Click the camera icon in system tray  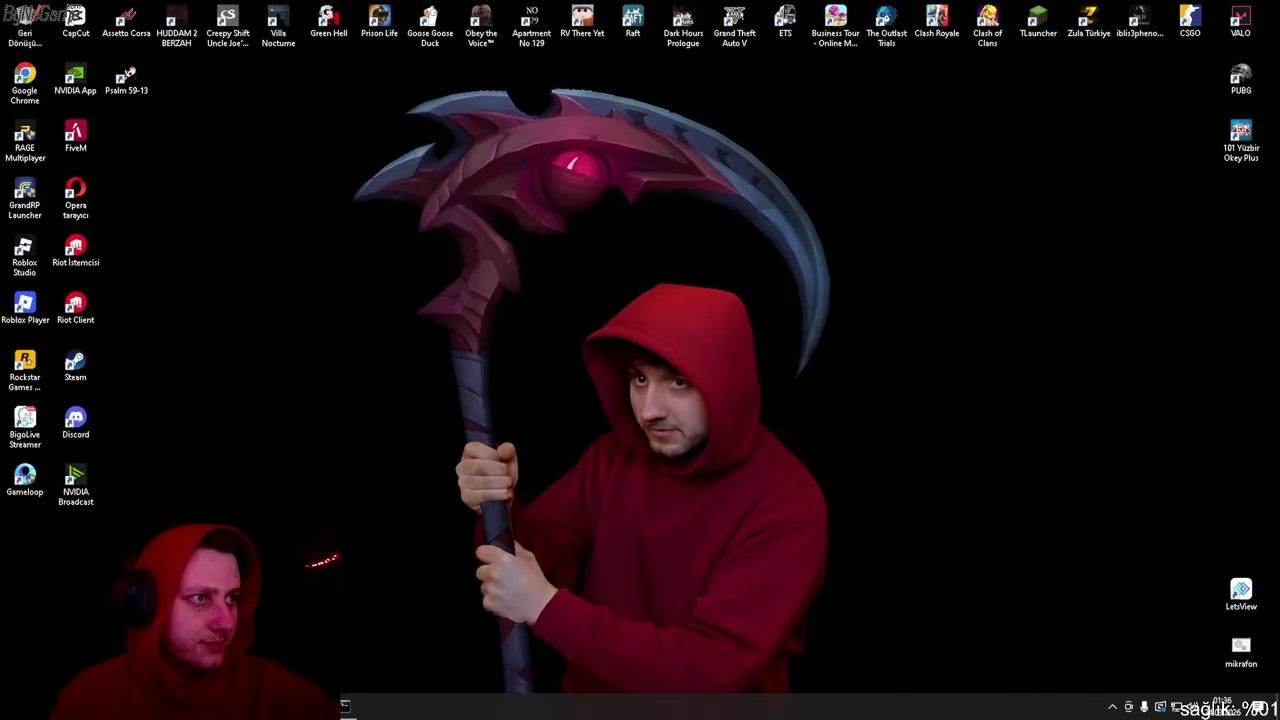(x=1129, y=707)
